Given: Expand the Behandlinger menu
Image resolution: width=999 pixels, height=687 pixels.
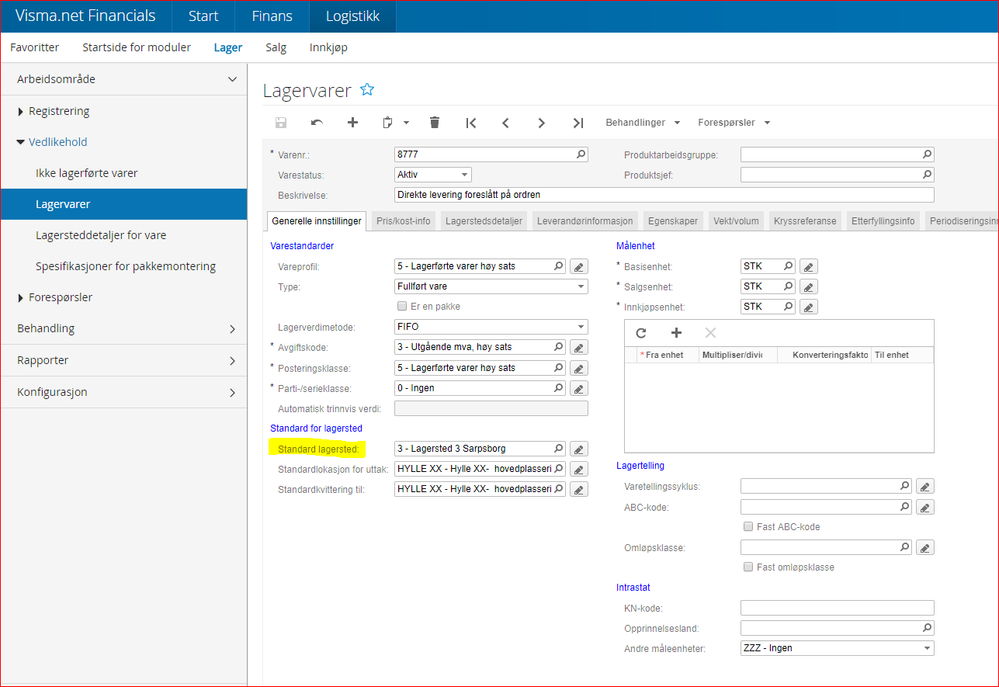Looking at the screenshot, I should point(643,123).
